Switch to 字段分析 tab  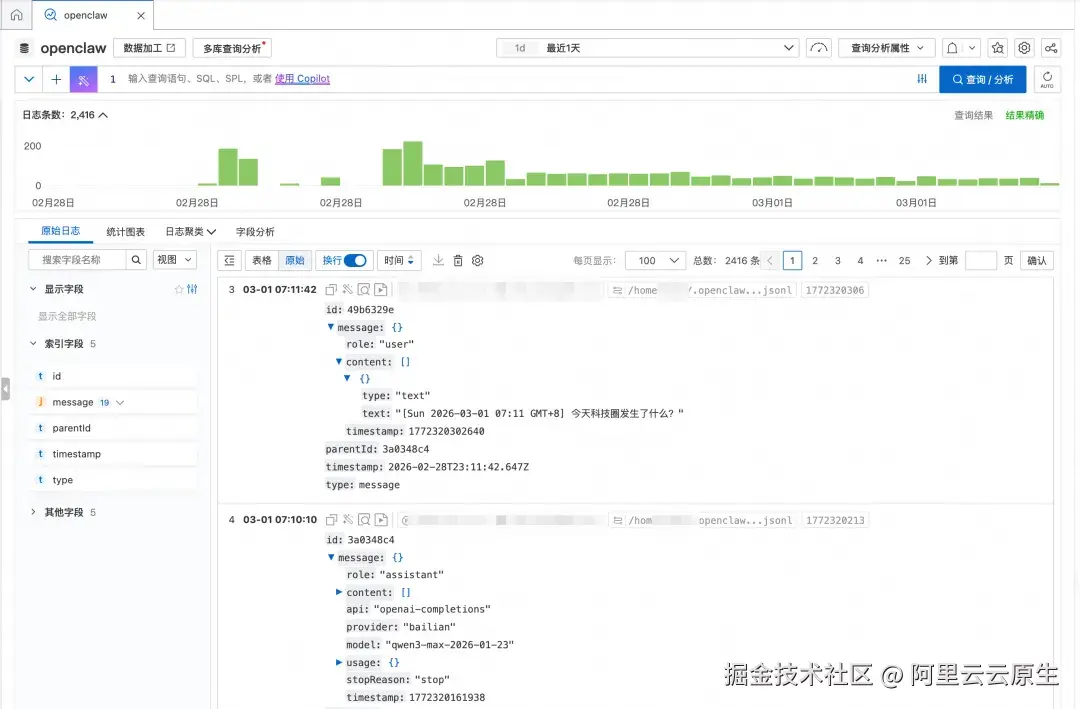[x=255, y=232]
